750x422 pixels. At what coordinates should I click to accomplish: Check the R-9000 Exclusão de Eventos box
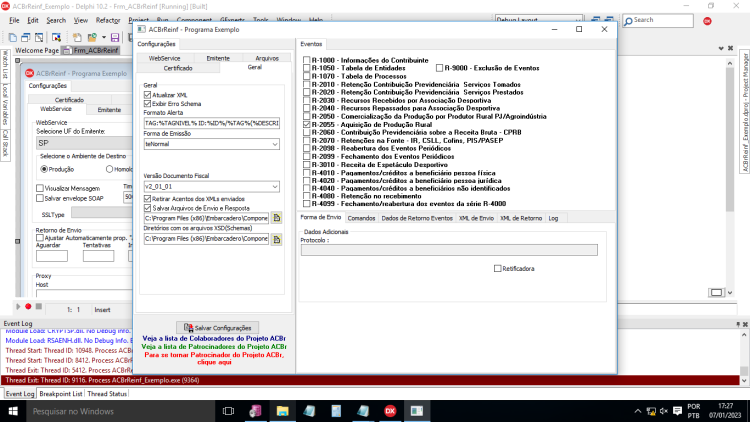[x=439, y=68]
